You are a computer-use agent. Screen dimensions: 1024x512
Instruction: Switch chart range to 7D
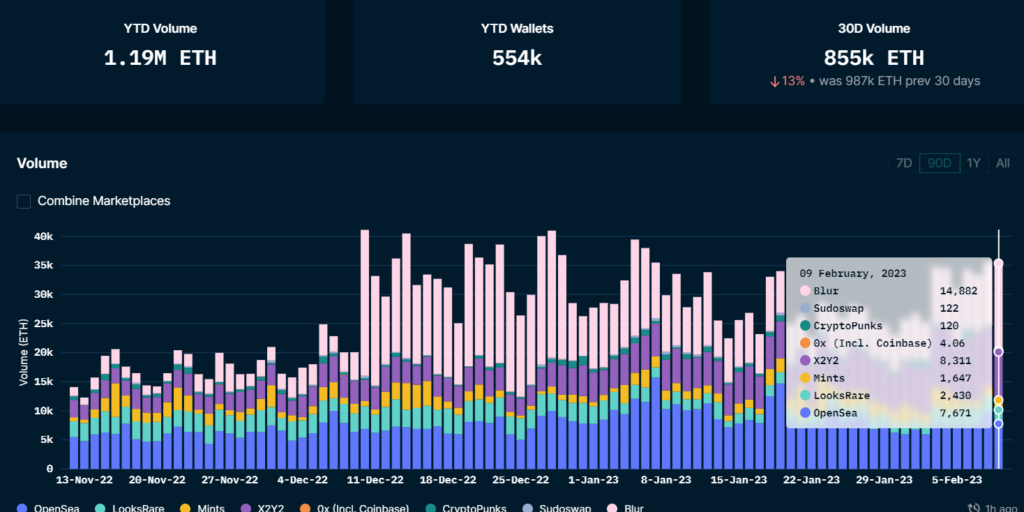point(904,163)
